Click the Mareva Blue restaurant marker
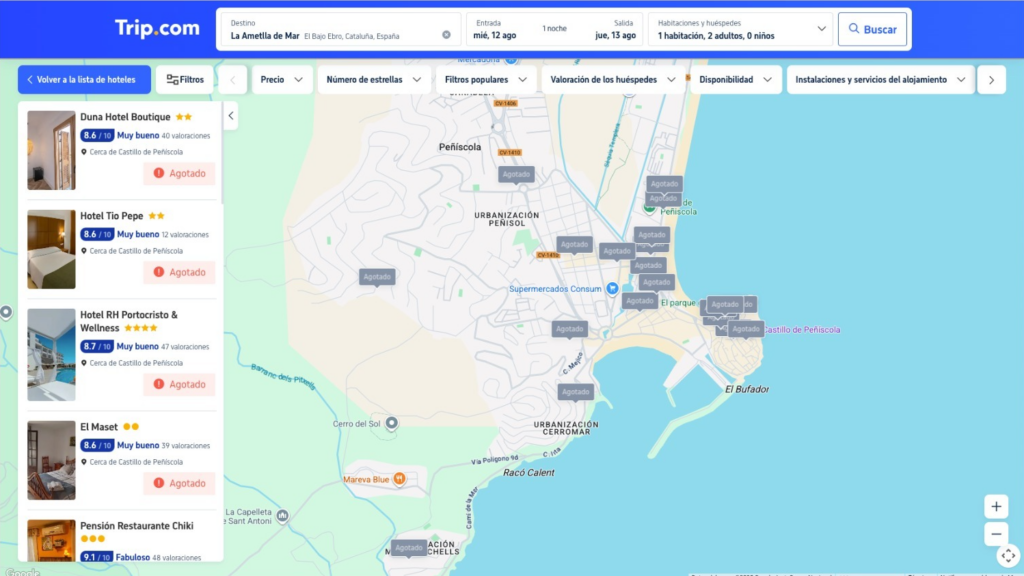This screenshot has width=1024, height=576. (x=399, y=479)
